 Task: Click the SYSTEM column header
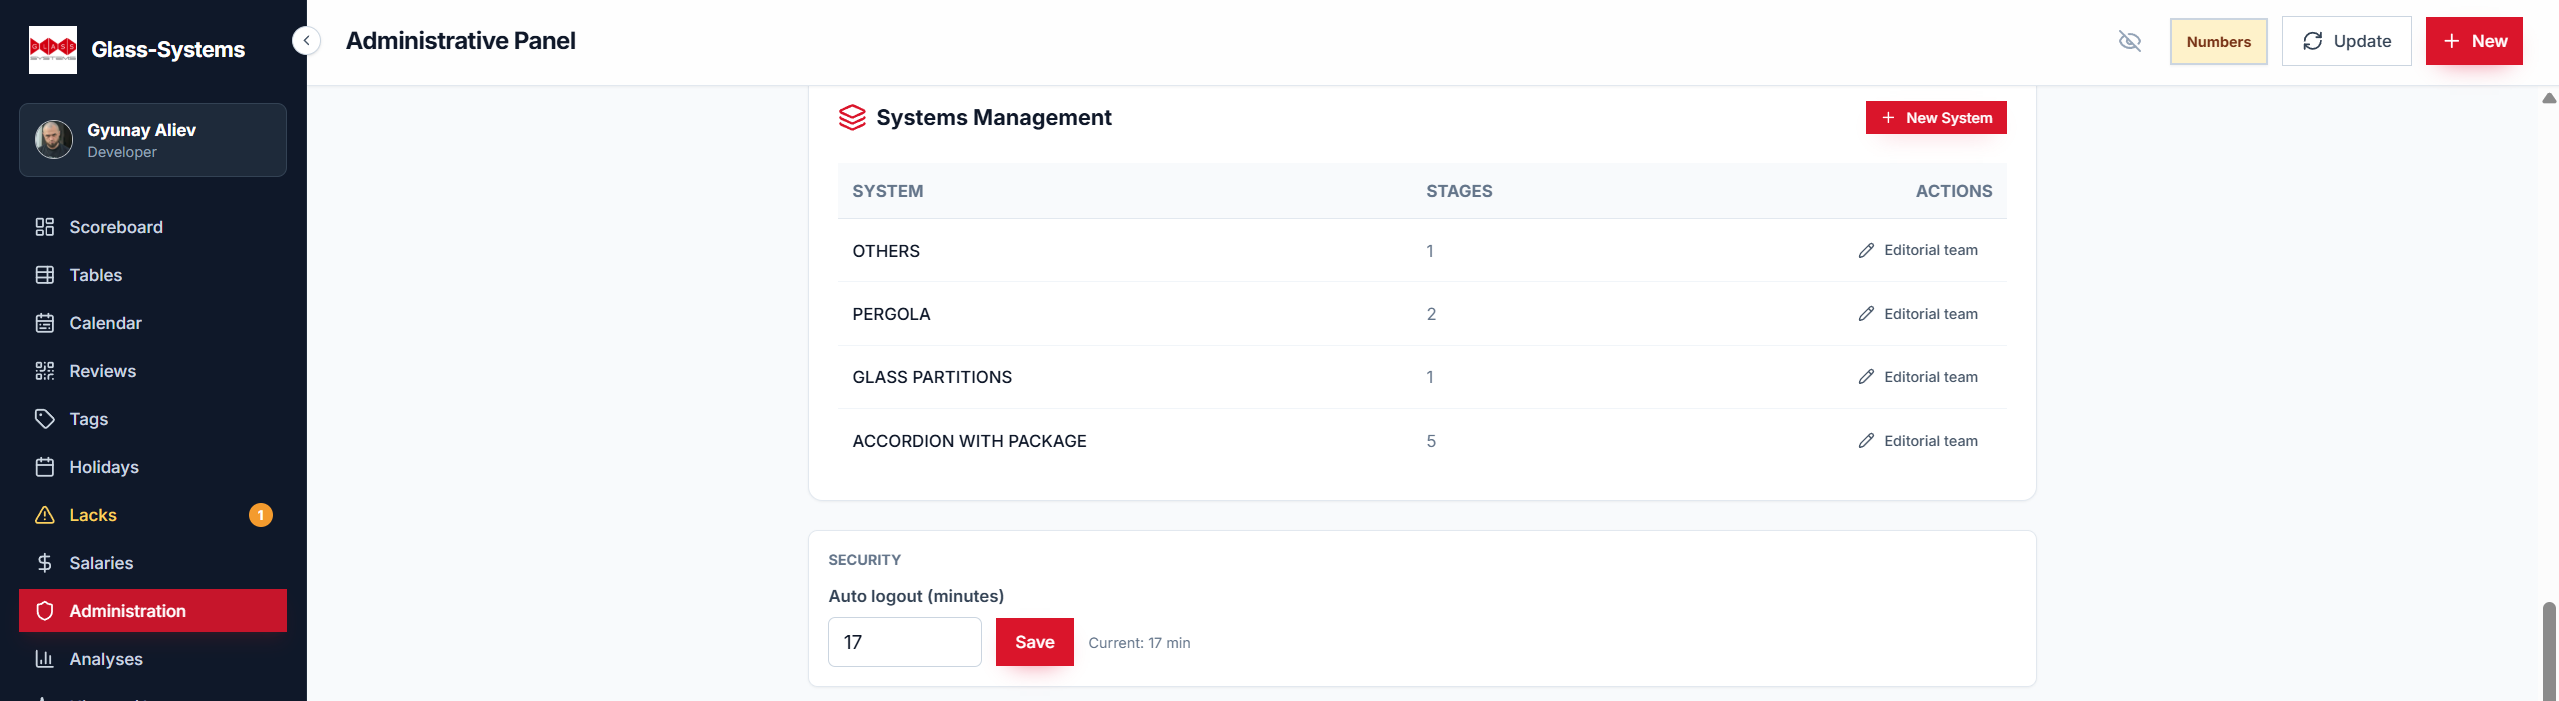pyautogui.click(x=888, y=191)
